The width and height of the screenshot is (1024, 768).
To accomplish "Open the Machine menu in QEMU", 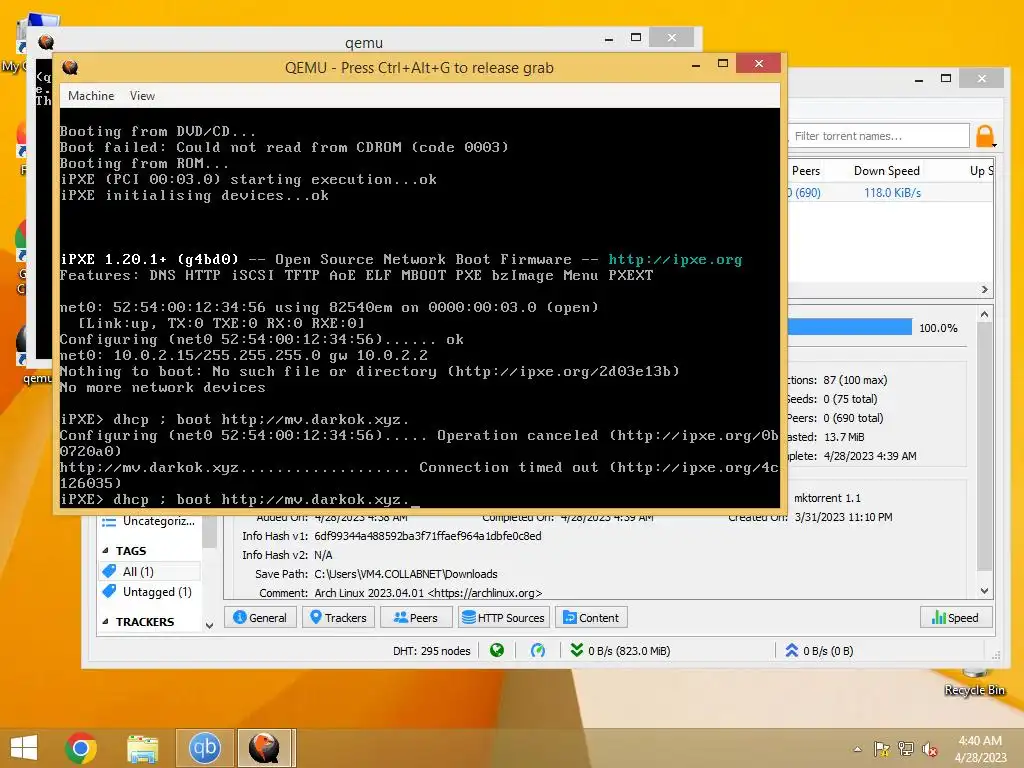I will [91, 96].
